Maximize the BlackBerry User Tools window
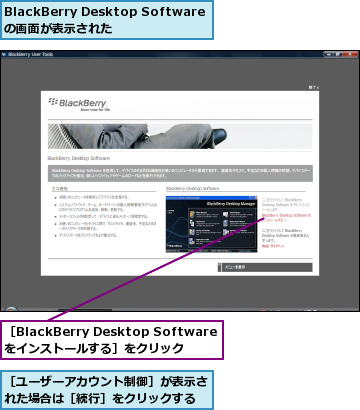This screenshot has height=410, width=360. click(x=338, y=54)
